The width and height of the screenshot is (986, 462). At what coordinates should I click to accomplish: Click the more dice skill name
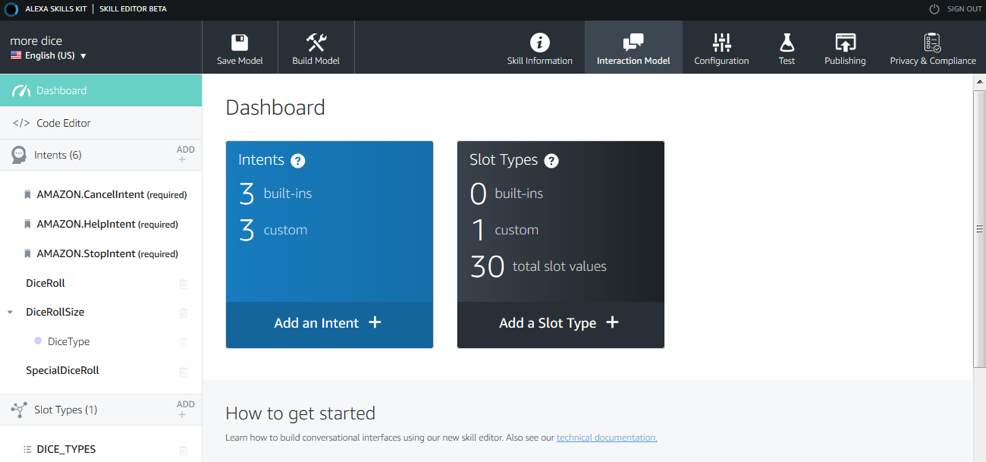click(x=36, y=41)
